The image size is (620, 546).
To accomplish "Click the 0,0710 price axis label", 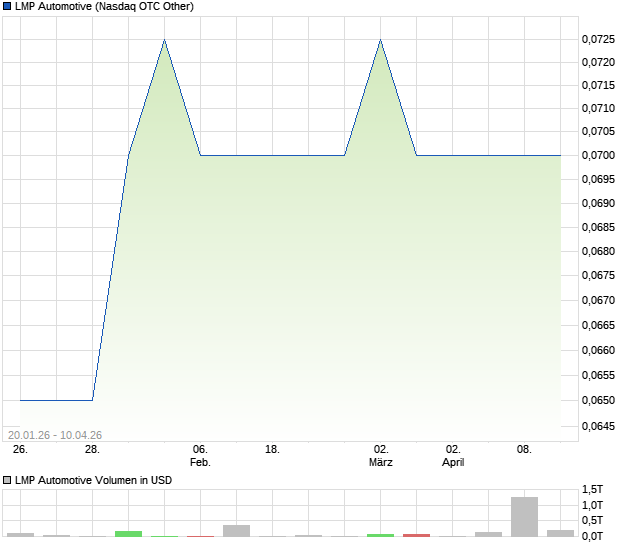I will (x=598, y=108).
